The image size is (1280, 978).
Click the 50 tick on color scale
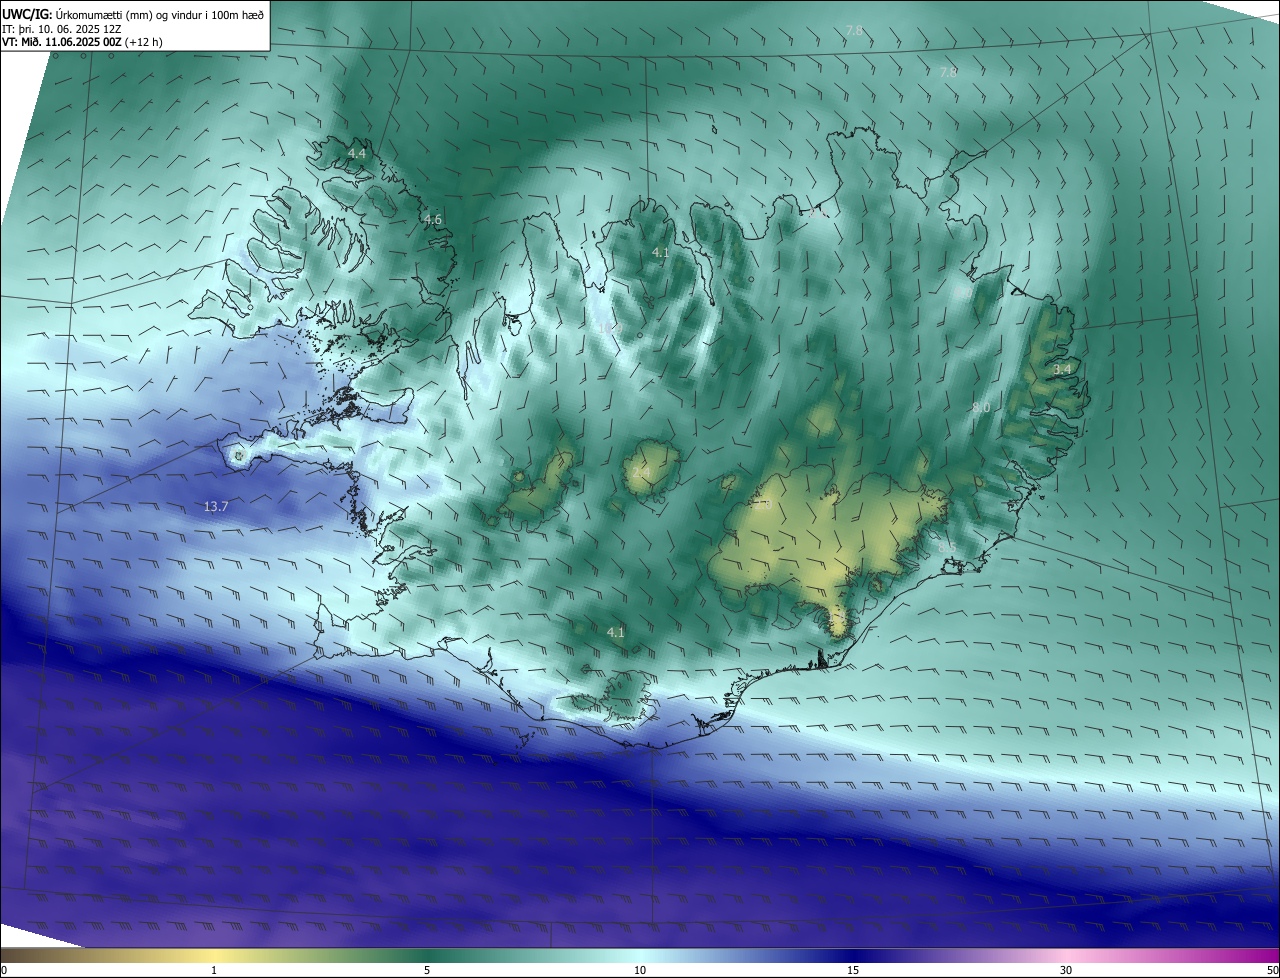(1272, 970)
